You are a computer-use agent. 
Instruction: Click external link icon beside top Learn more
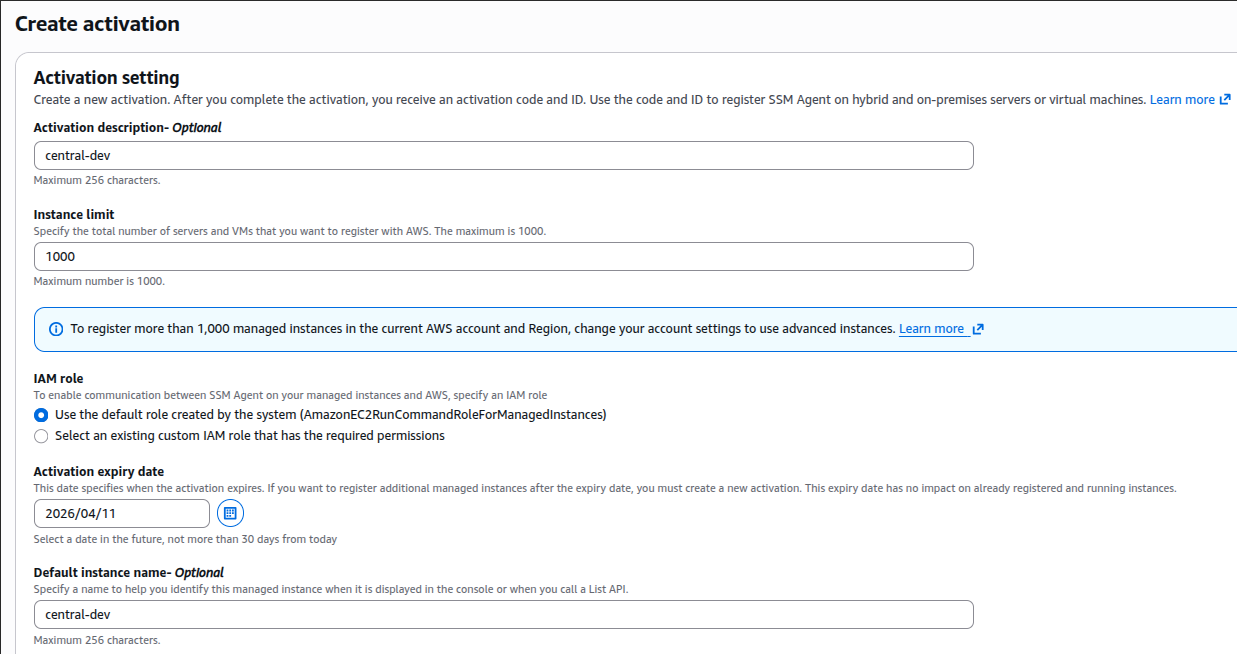1225,100
